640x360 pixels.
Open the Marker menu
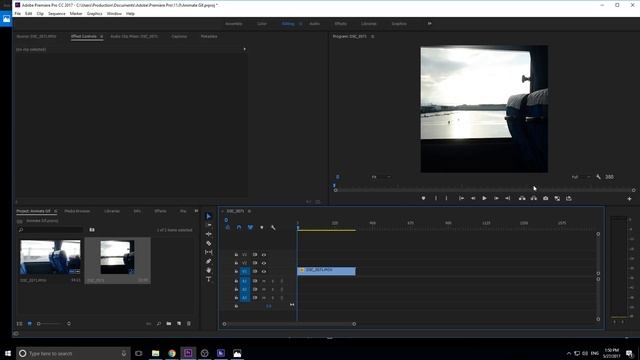tap(76, 13)
